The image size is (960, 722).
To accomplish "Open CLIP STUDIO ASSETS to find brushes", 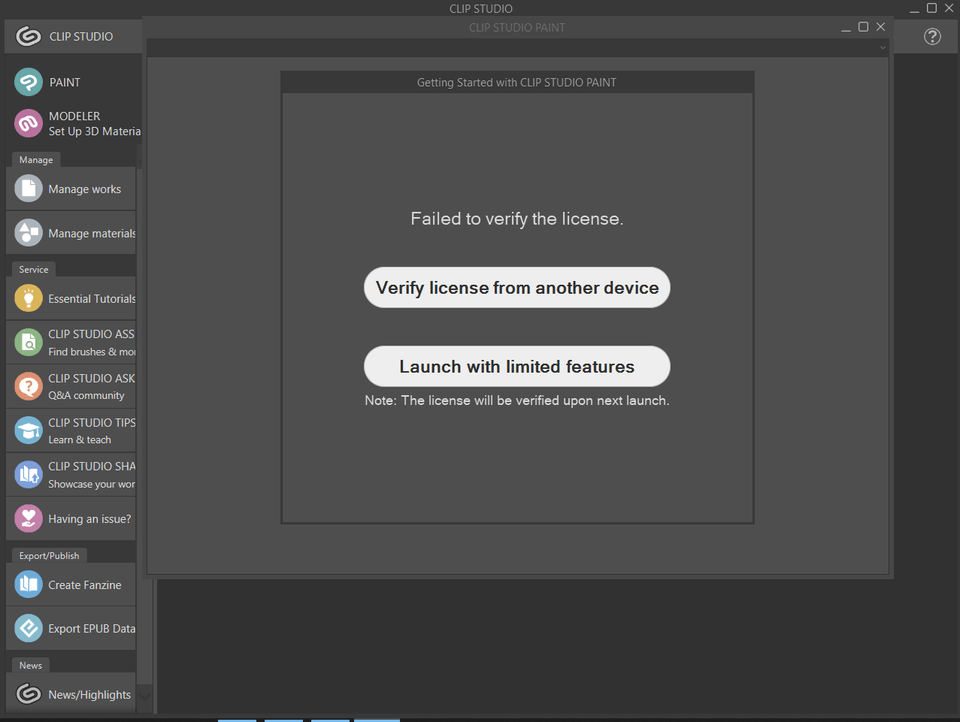I will point(70,343).
